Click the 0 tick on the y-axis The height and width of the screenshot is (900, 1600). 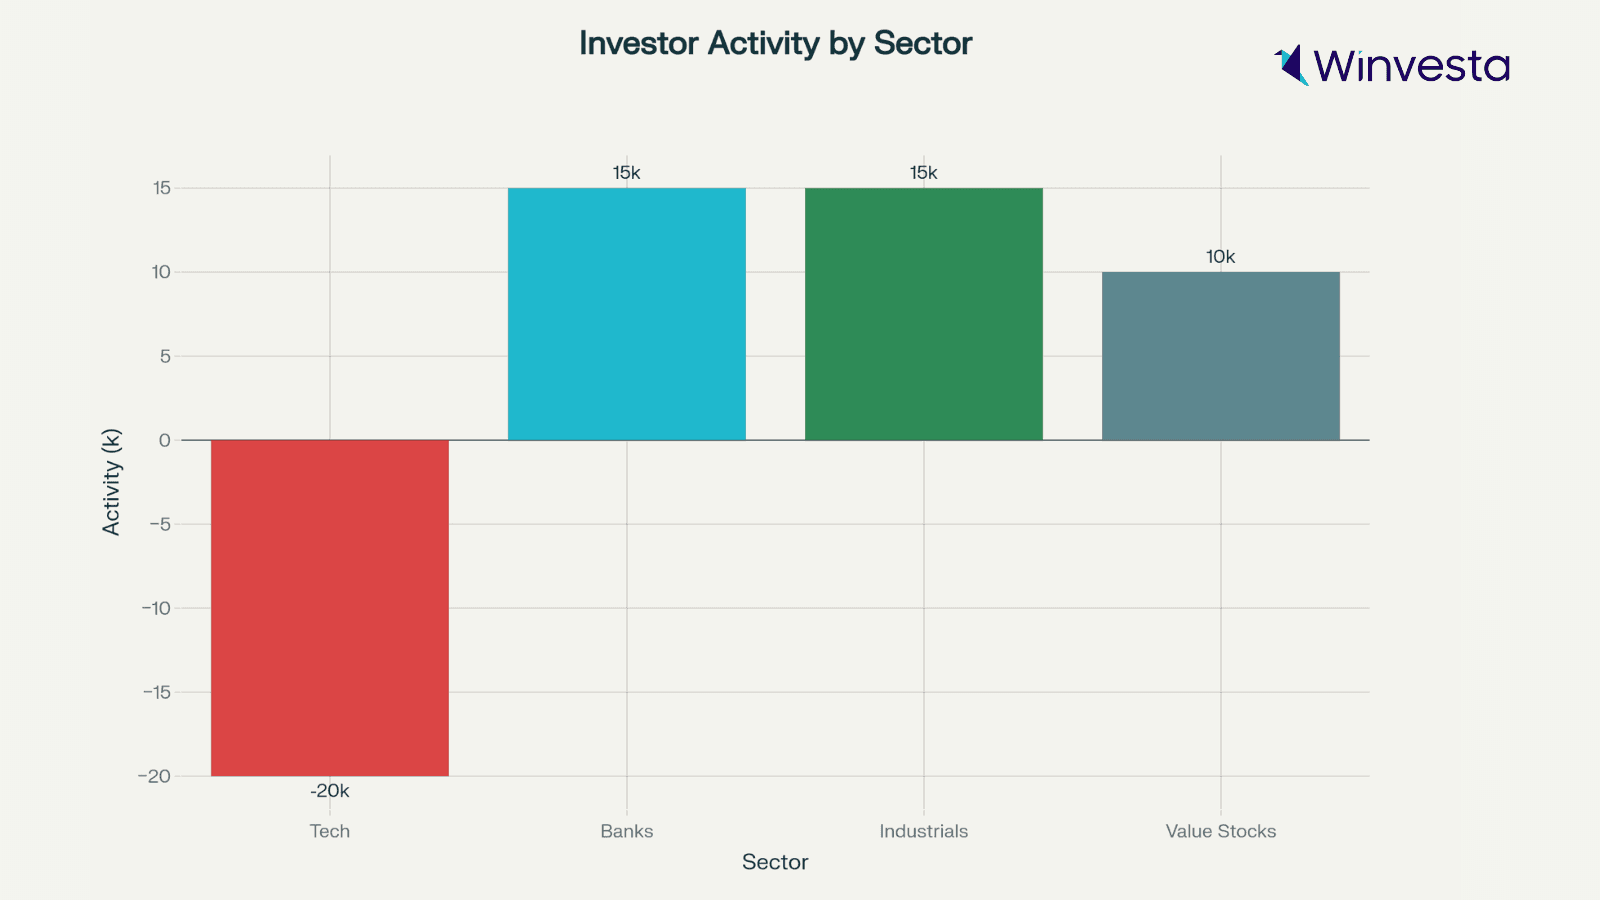coord(165,440)
